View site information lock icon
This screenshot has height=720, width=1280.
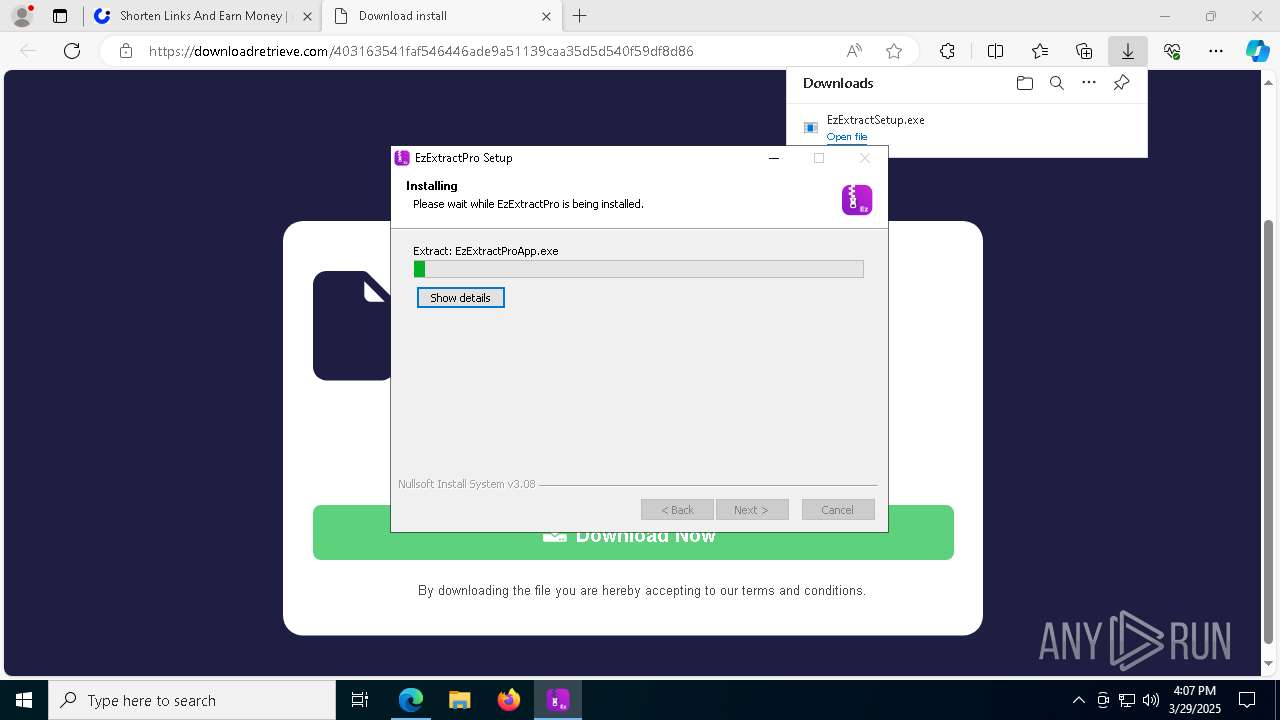pos(126,51)
